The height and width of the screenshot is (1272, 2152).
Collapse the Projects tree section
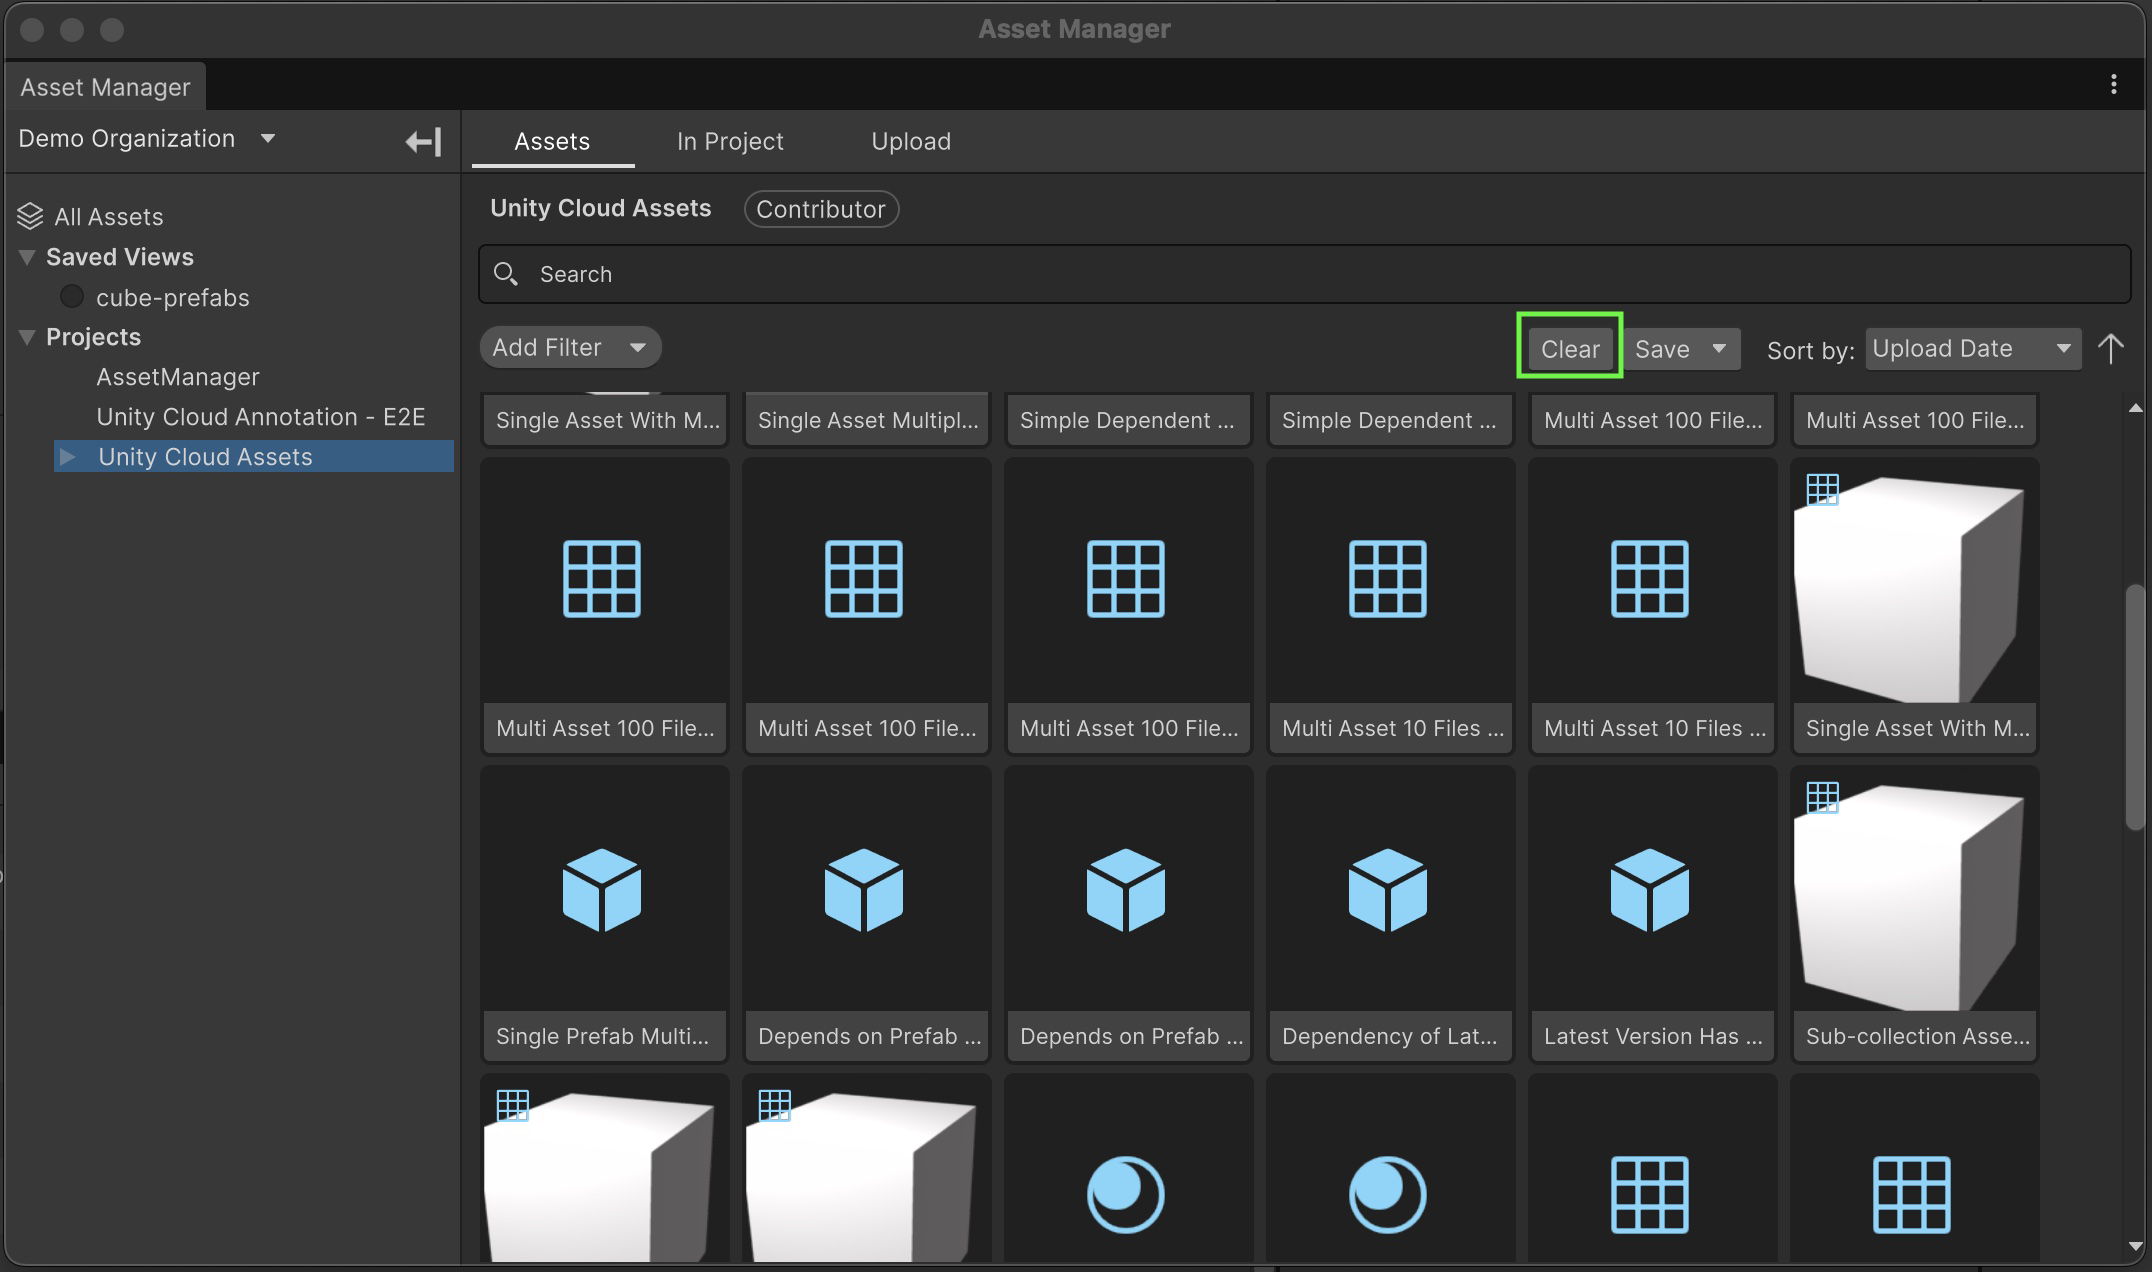tap(27, 337)
